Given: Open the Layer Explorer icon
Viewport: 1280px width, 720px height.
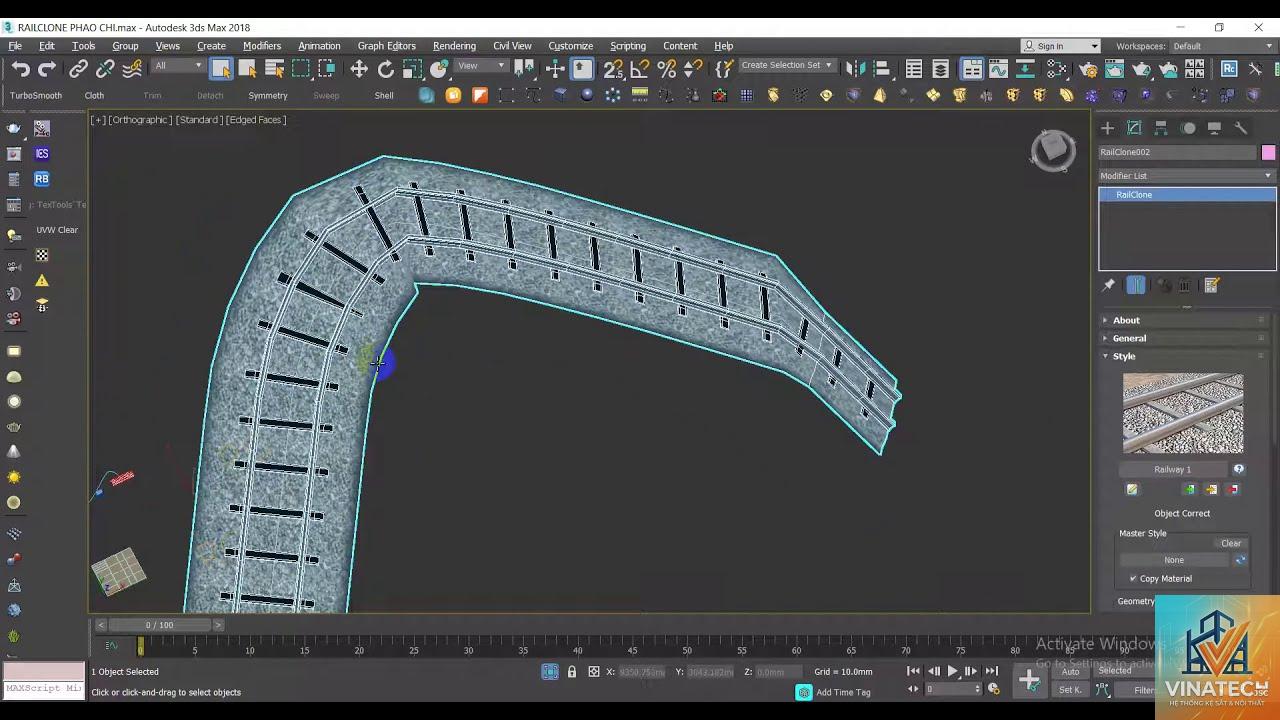Looking at the screenshot, I should pos(941,69).
